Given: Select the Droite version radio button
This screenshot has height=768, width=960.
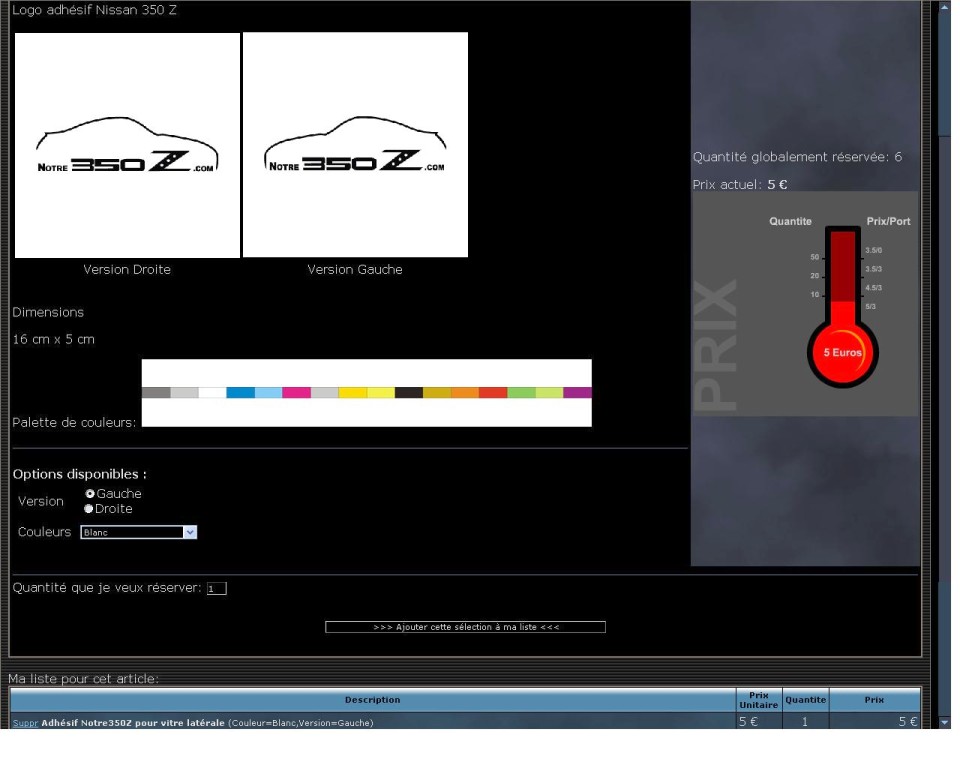Looking at the screenshot, I should [89, 509].
